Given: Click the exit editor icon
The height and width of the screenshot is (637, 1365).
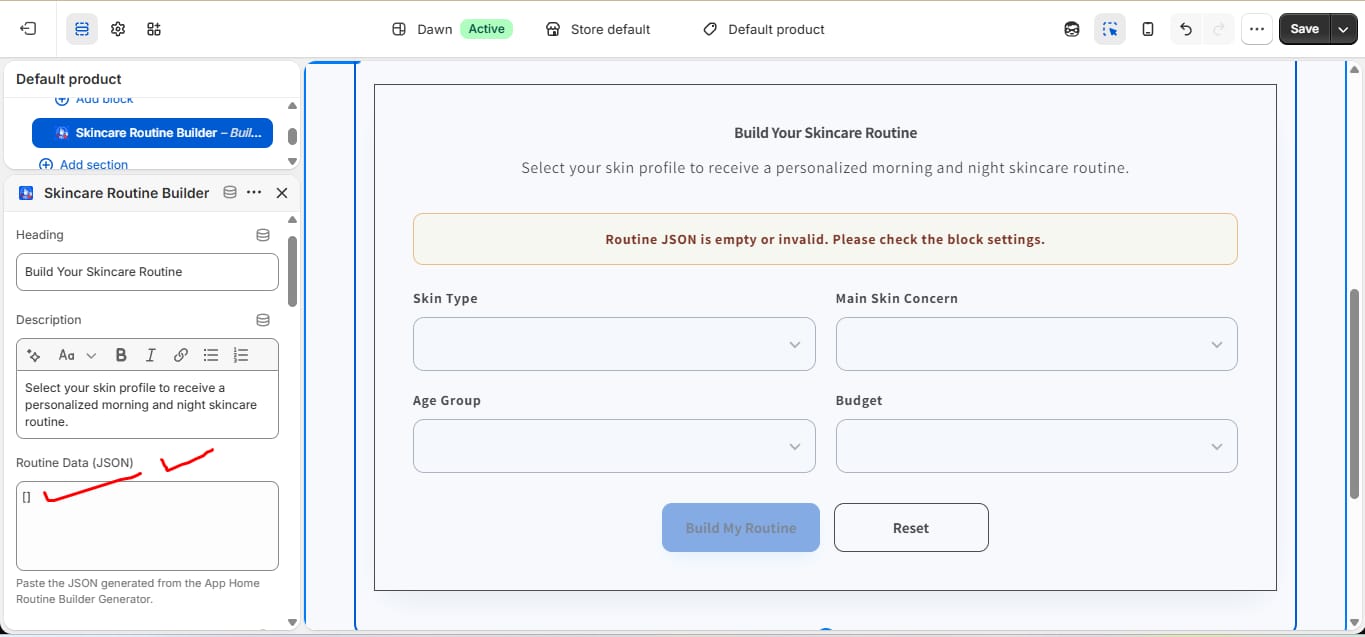Looking at the screenshot, I should 28,29.
